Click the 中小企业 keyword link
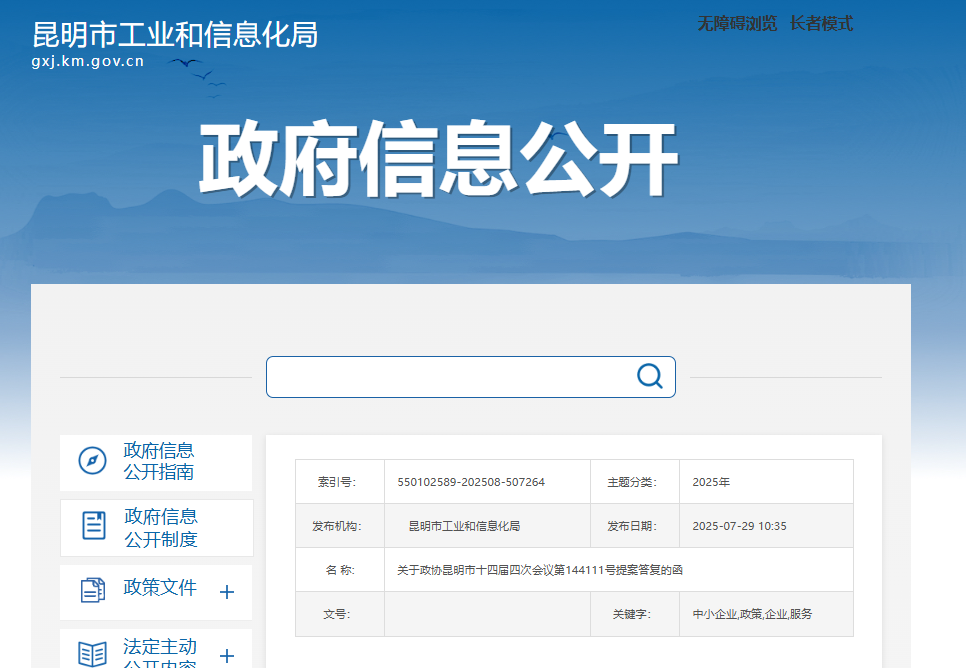Image resolution: width=966 pixels, height=668 pixels. point(716,614)
